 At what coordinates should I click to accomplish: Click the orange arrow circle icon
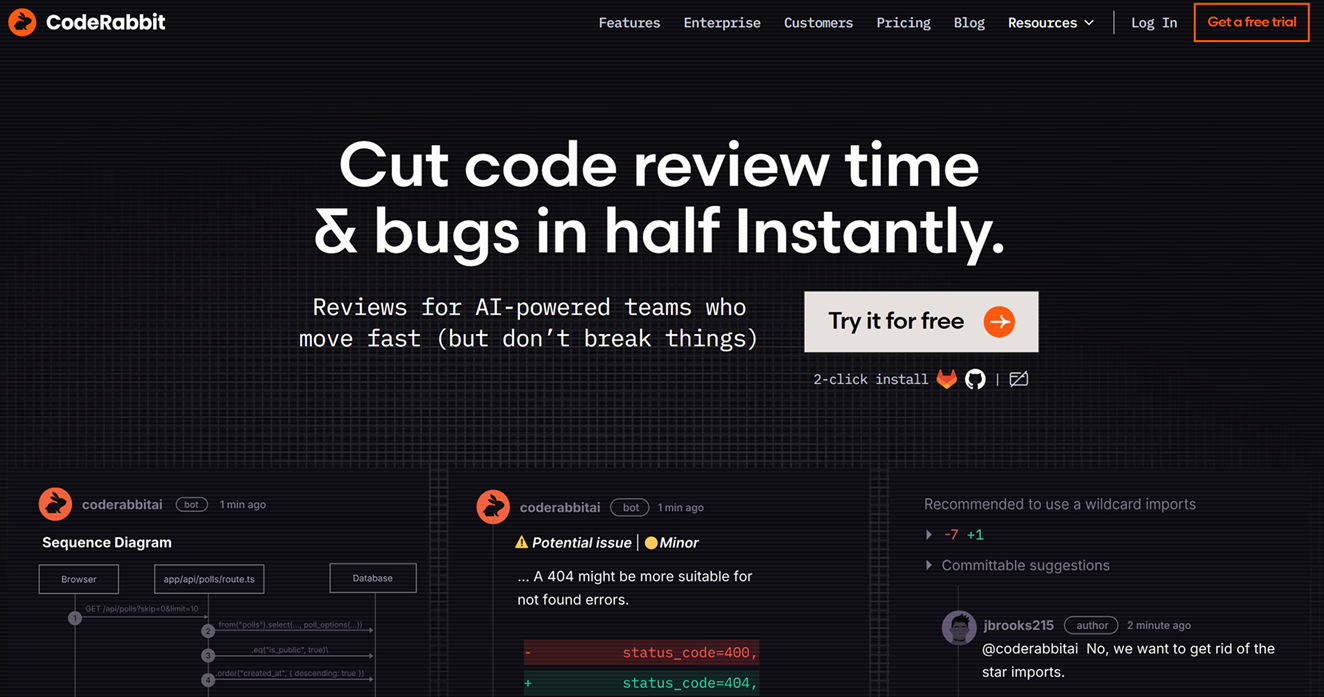click(999, 321)
